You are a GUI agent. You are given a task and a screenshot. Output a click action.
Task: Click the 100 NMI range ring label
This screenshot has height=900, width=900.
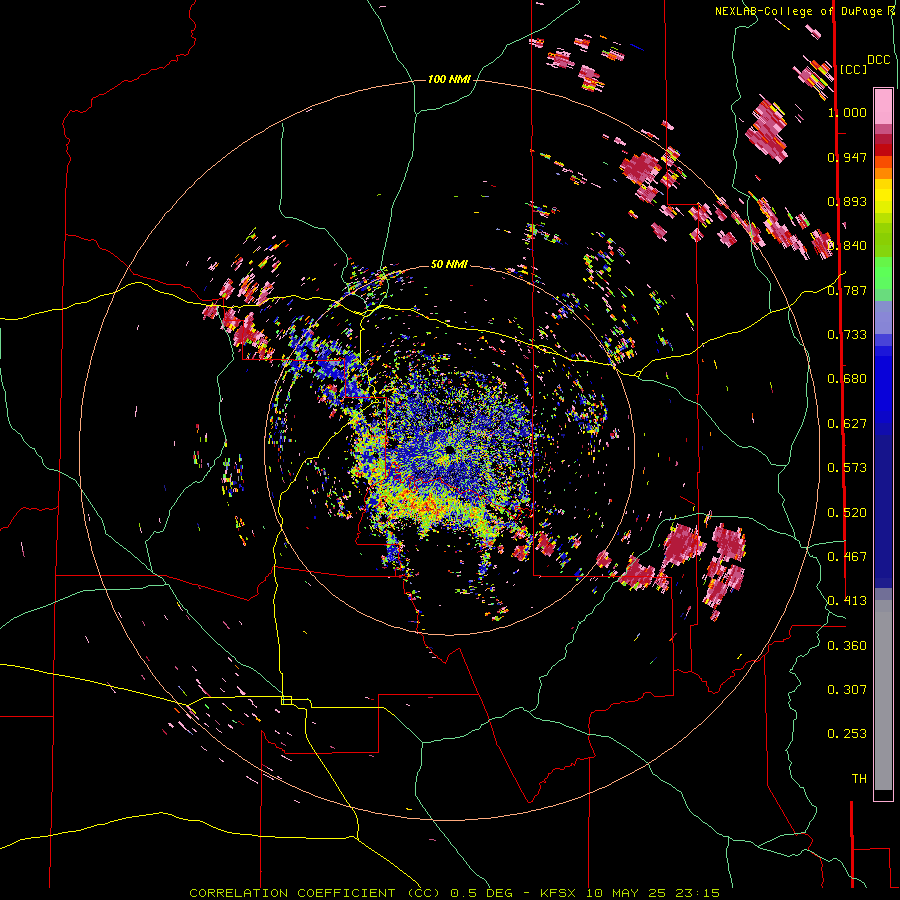(x=449, y=79)
